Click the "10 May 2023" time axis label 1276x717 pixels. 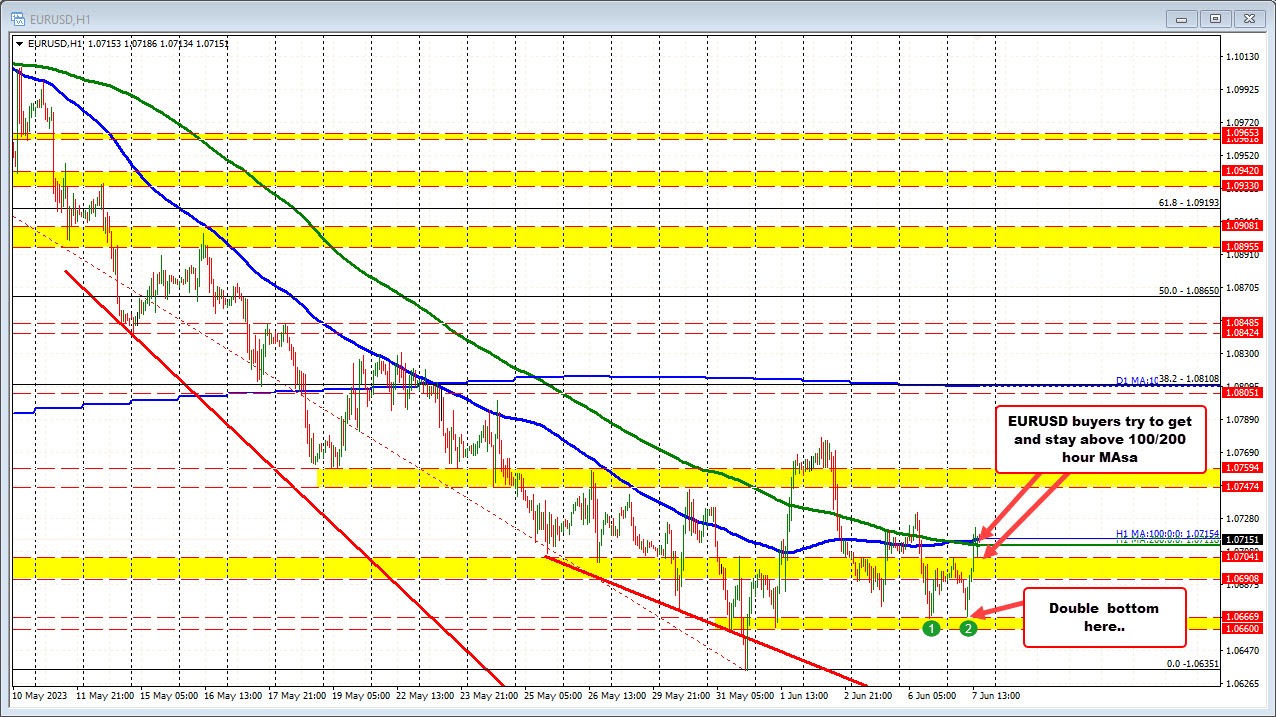[x=38, y=695]
